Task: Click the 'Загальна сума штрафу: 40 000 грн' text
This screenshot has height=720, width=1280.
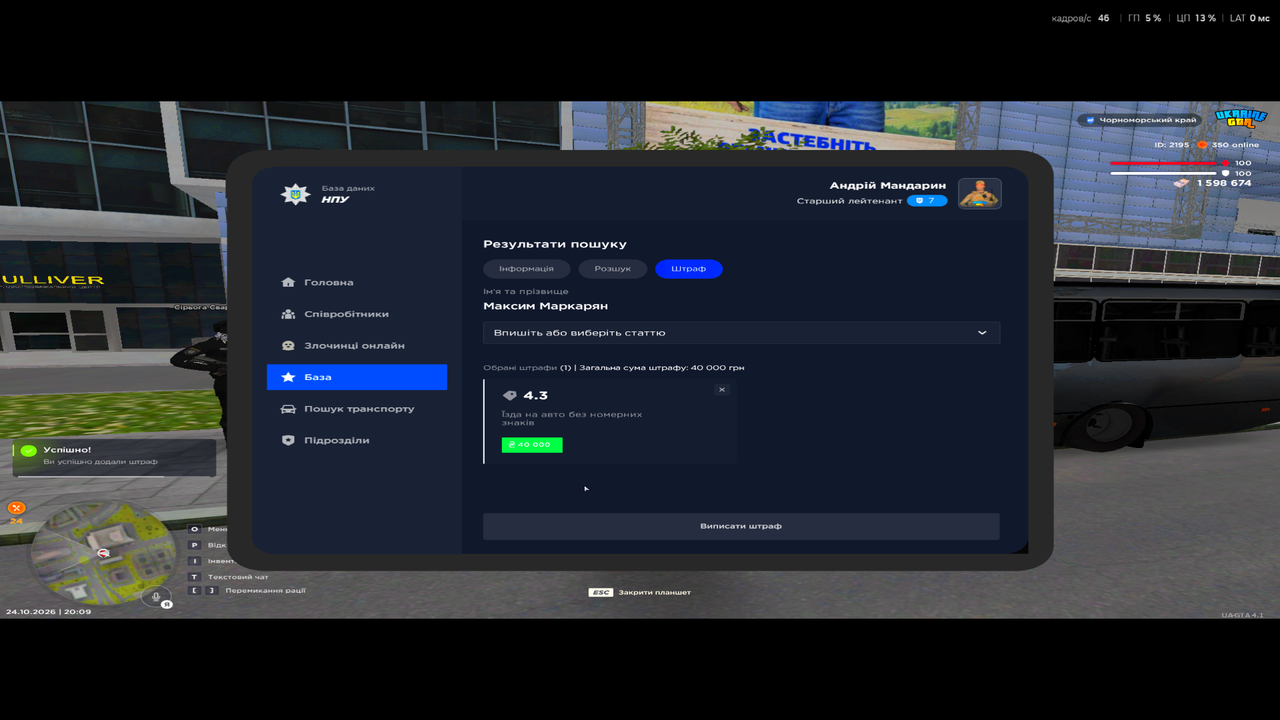Action: (661, 368)
